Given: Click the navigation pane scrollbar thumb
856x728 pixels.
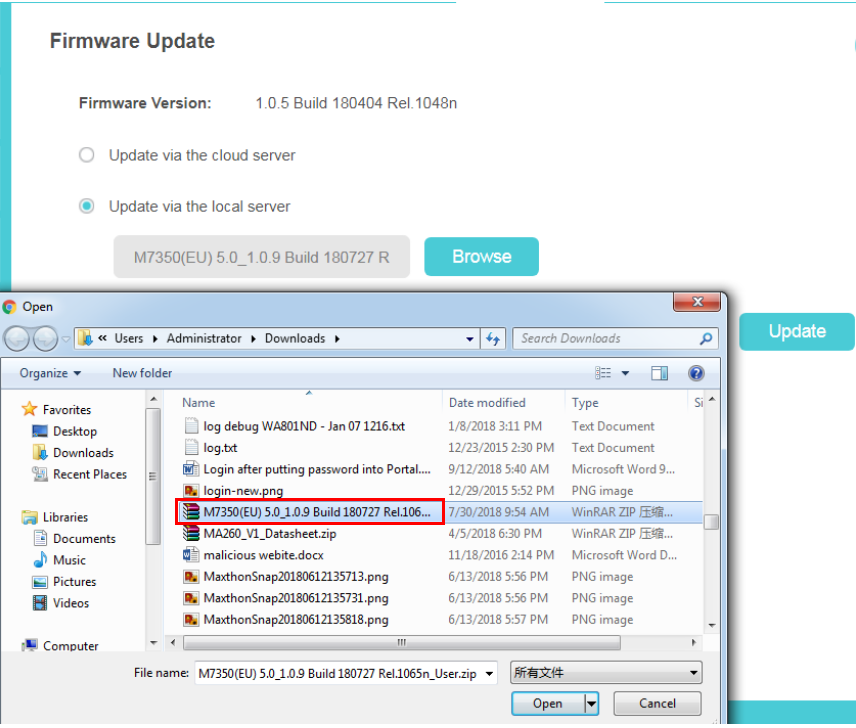Looking at the screenshot, I should click(153, 476).
